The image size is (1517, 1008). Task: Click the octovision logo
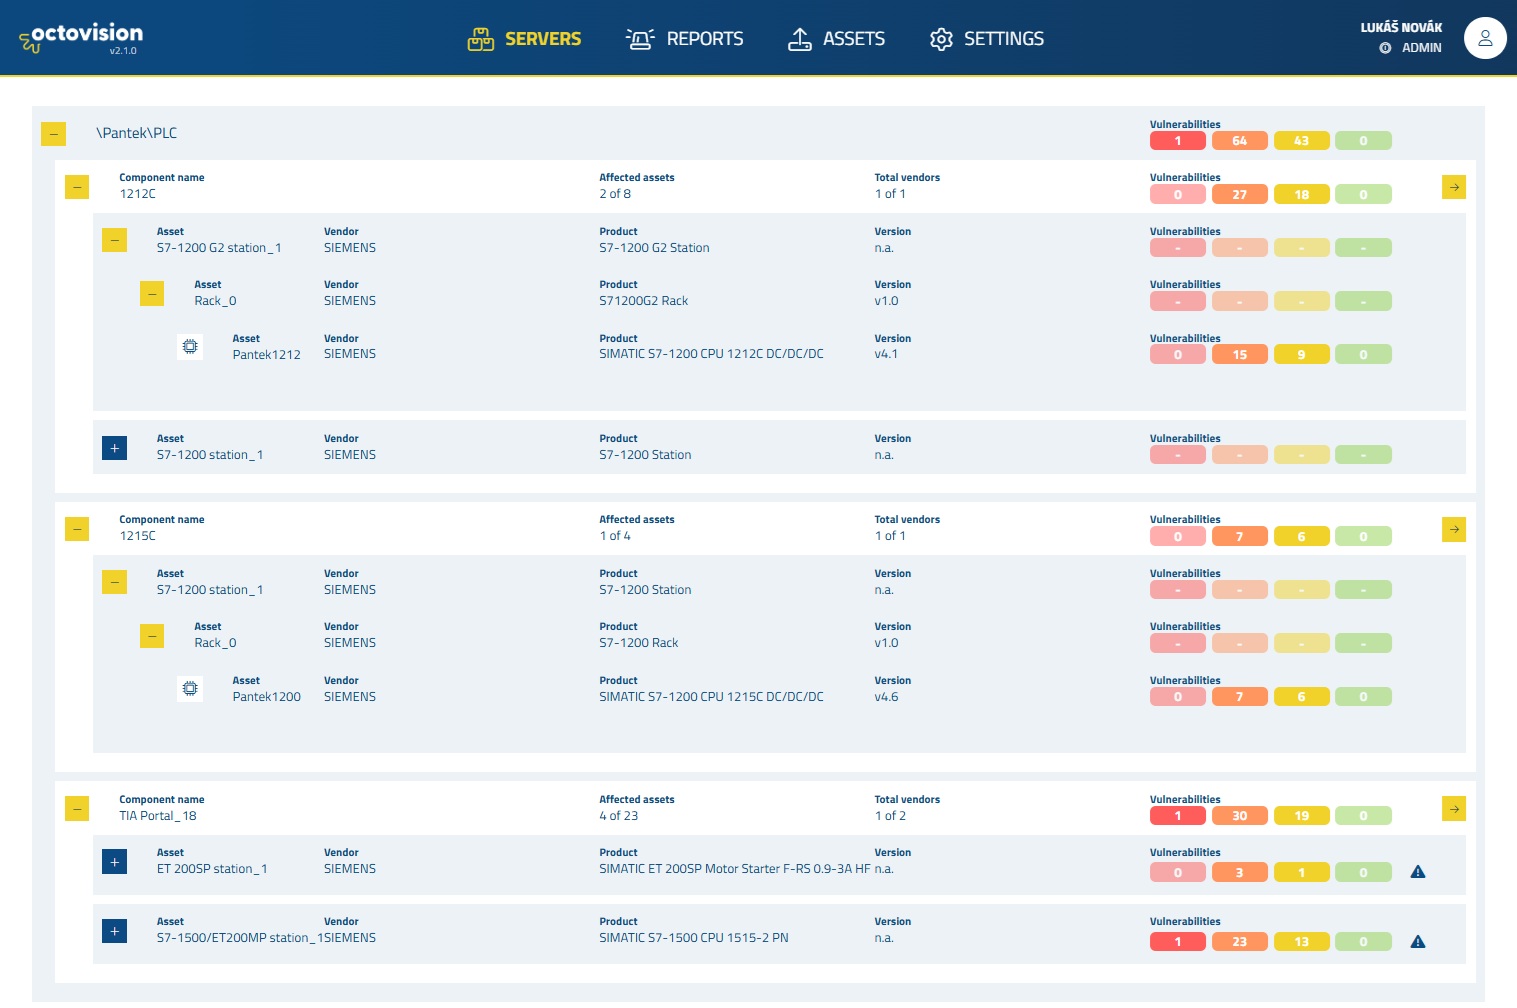point(81,38)
